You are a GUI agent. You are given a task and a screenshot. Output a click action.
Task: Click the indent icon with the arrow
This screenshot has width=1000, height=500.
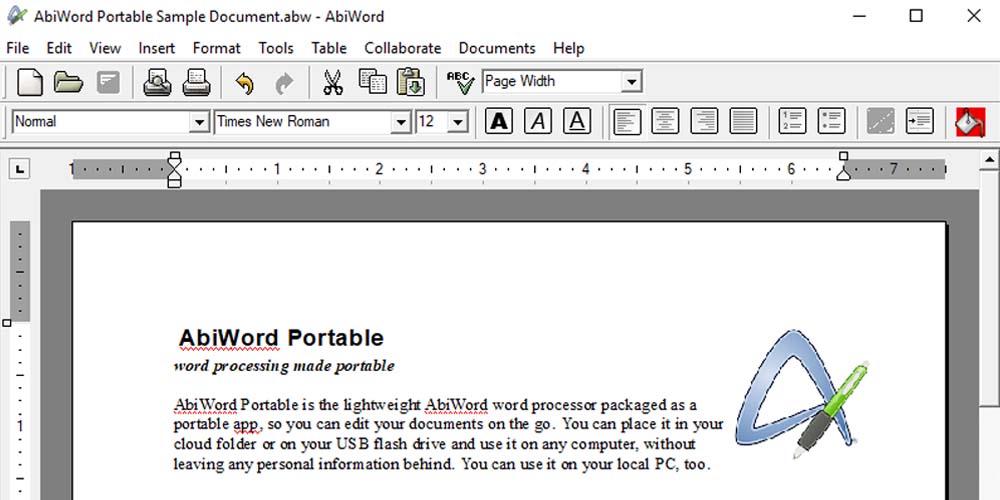[920, 121]
